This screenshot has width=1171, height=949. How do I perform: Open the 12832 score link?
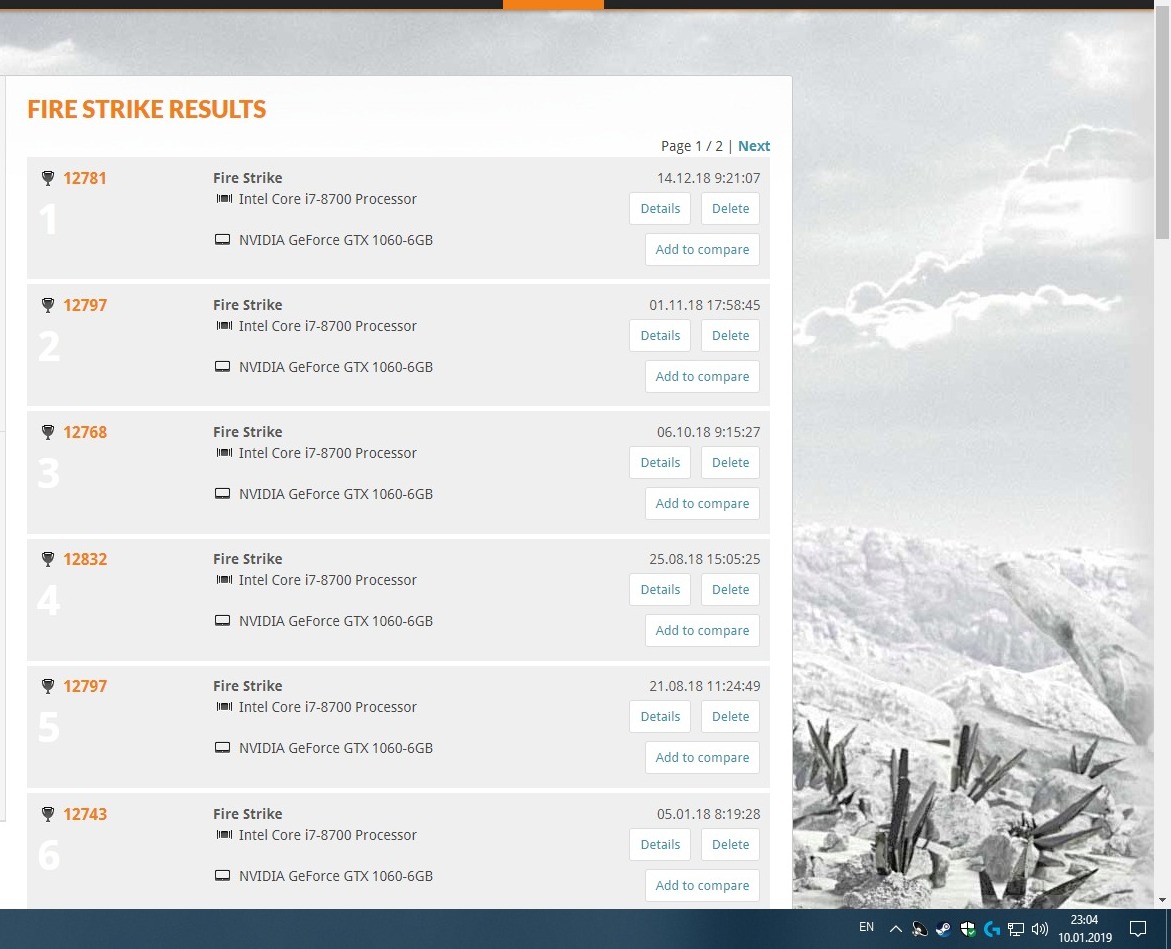click(x=84, y=559)
